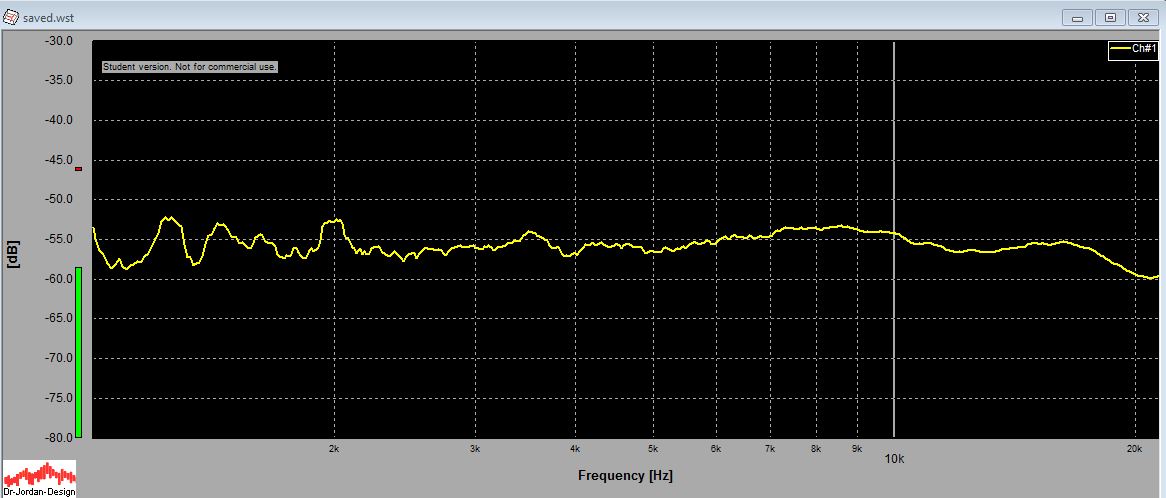Viewport: 1166px width, 498px height.
Task: Click the Ch#1 legend entry
Action: tap(1133, 51)
